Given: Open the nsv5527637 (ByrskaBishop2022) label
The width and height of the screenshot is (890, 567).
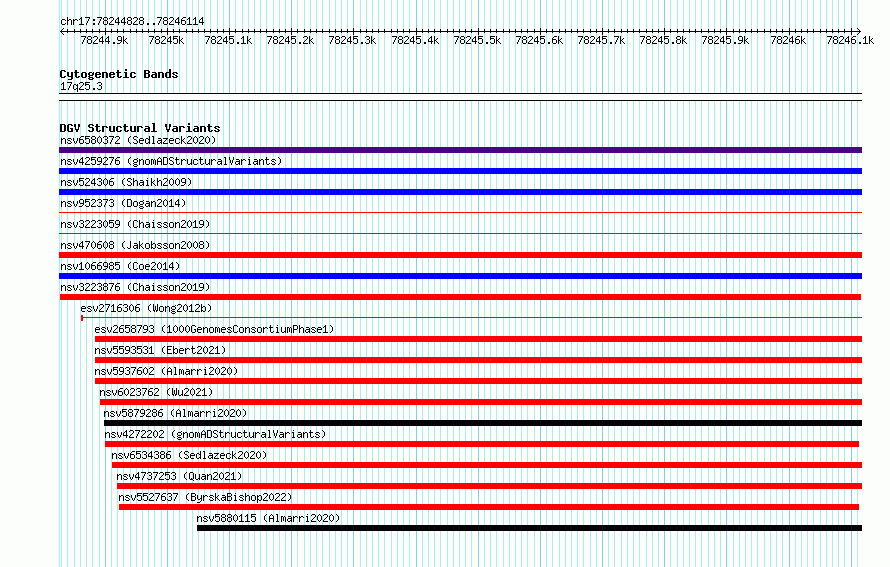Looking at the screenshot, I should [x=205, y=497].
